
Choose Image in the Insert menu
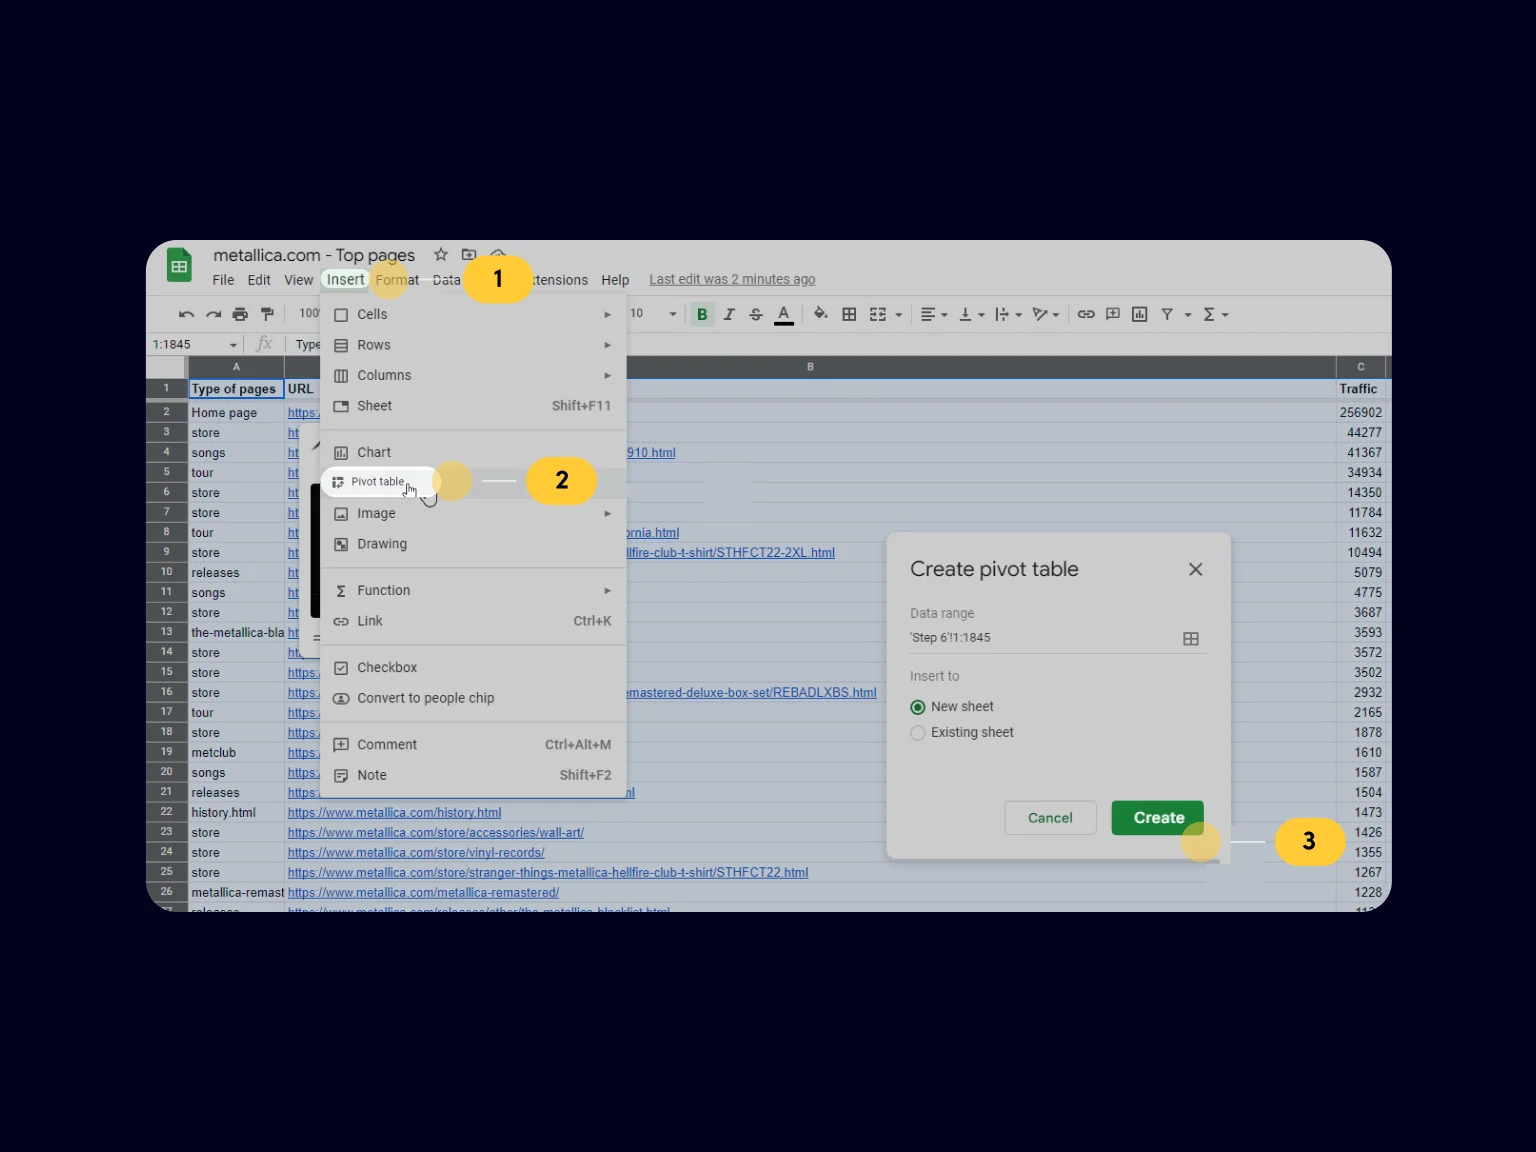tap(473, 513)
